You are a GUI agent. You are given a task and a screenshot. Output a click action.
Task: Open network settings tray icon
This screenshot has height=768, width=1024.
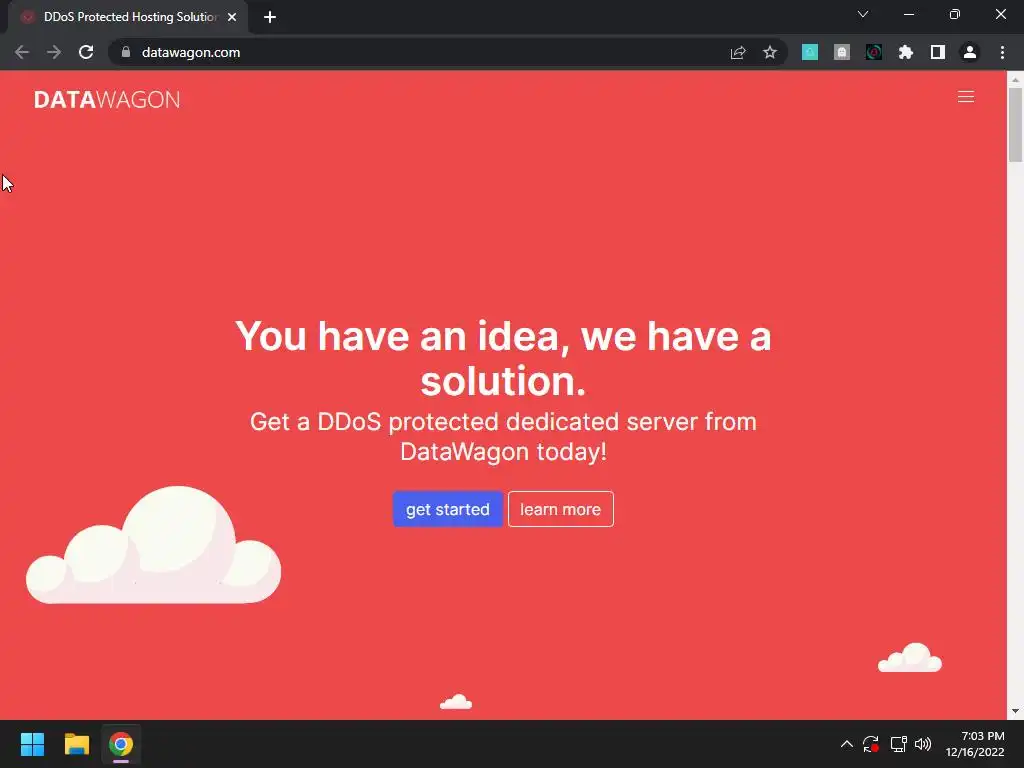[x=898, y=744]
